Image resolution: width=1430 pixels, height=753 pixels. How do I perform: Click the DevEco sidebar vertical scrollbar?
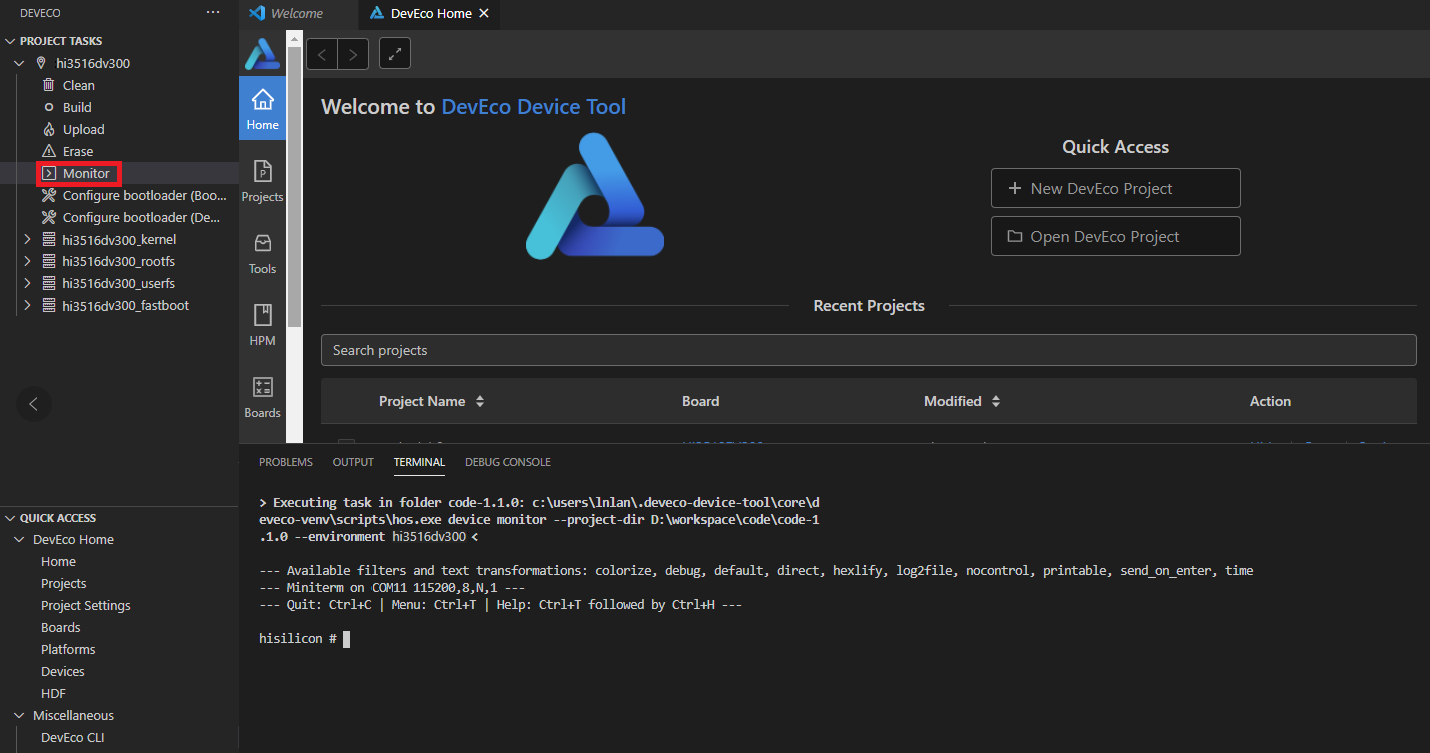(294, 185)
